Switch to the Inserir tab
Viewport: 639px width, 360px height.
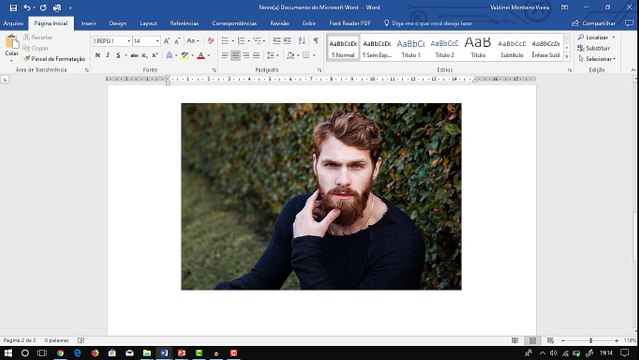[88, 23]
